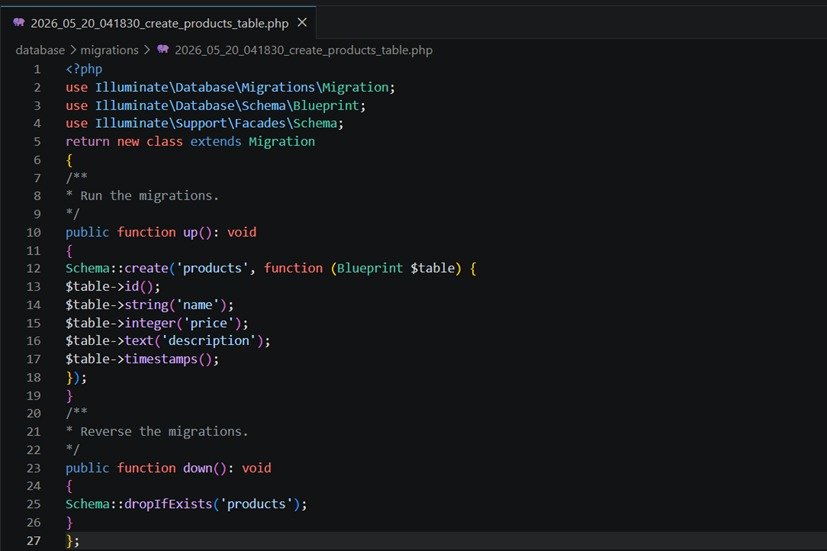Open the 'database' breadcrumb segment
Viewport: 827px width, 551px height.
coord(40,50)
